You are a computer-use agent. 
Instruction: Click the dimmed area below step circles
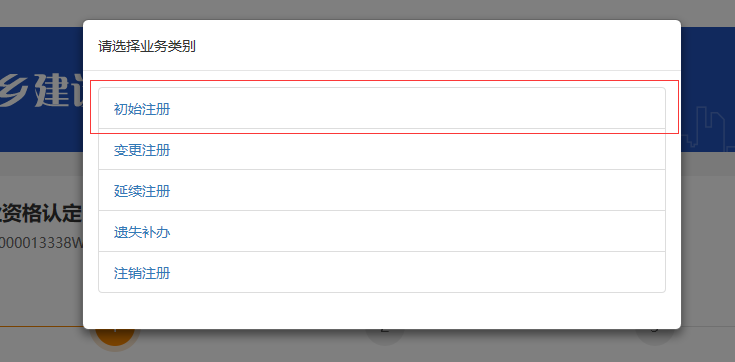368,355
